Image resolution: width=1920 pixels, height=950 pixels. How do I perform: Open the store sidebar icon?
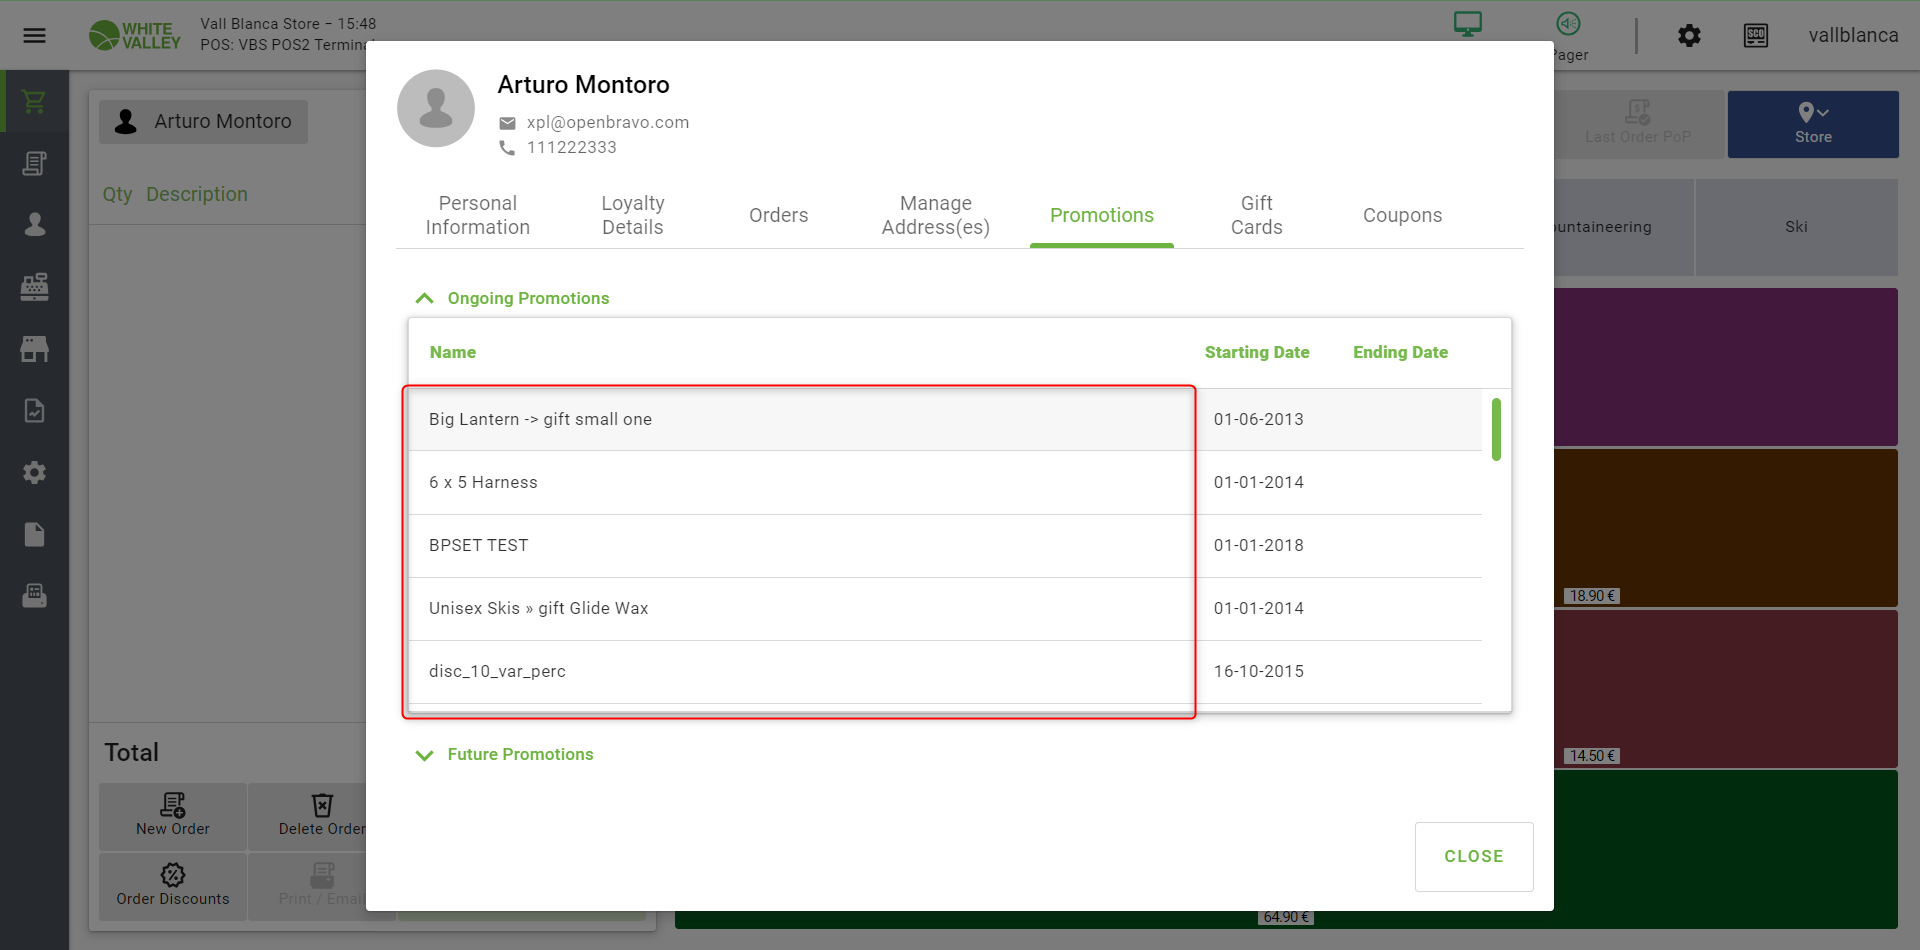(34, 349)
